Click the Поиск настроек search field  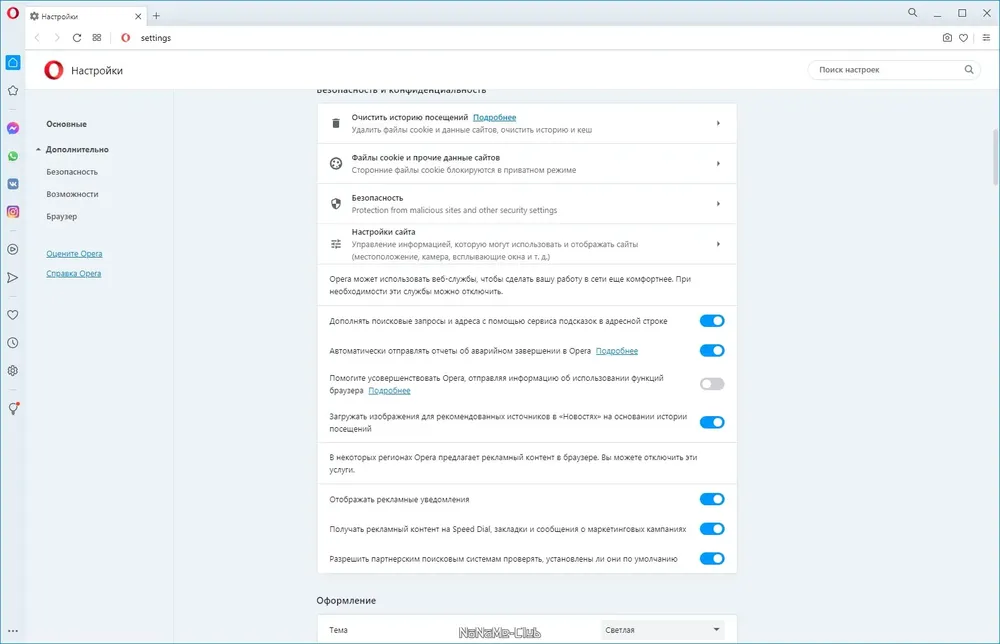[x=894, y=70]
